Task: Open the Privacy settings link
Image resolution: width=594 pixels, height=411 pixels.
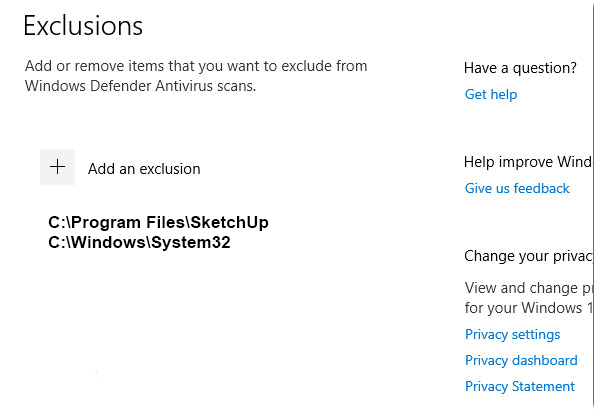Action: [x=513, y=334]
